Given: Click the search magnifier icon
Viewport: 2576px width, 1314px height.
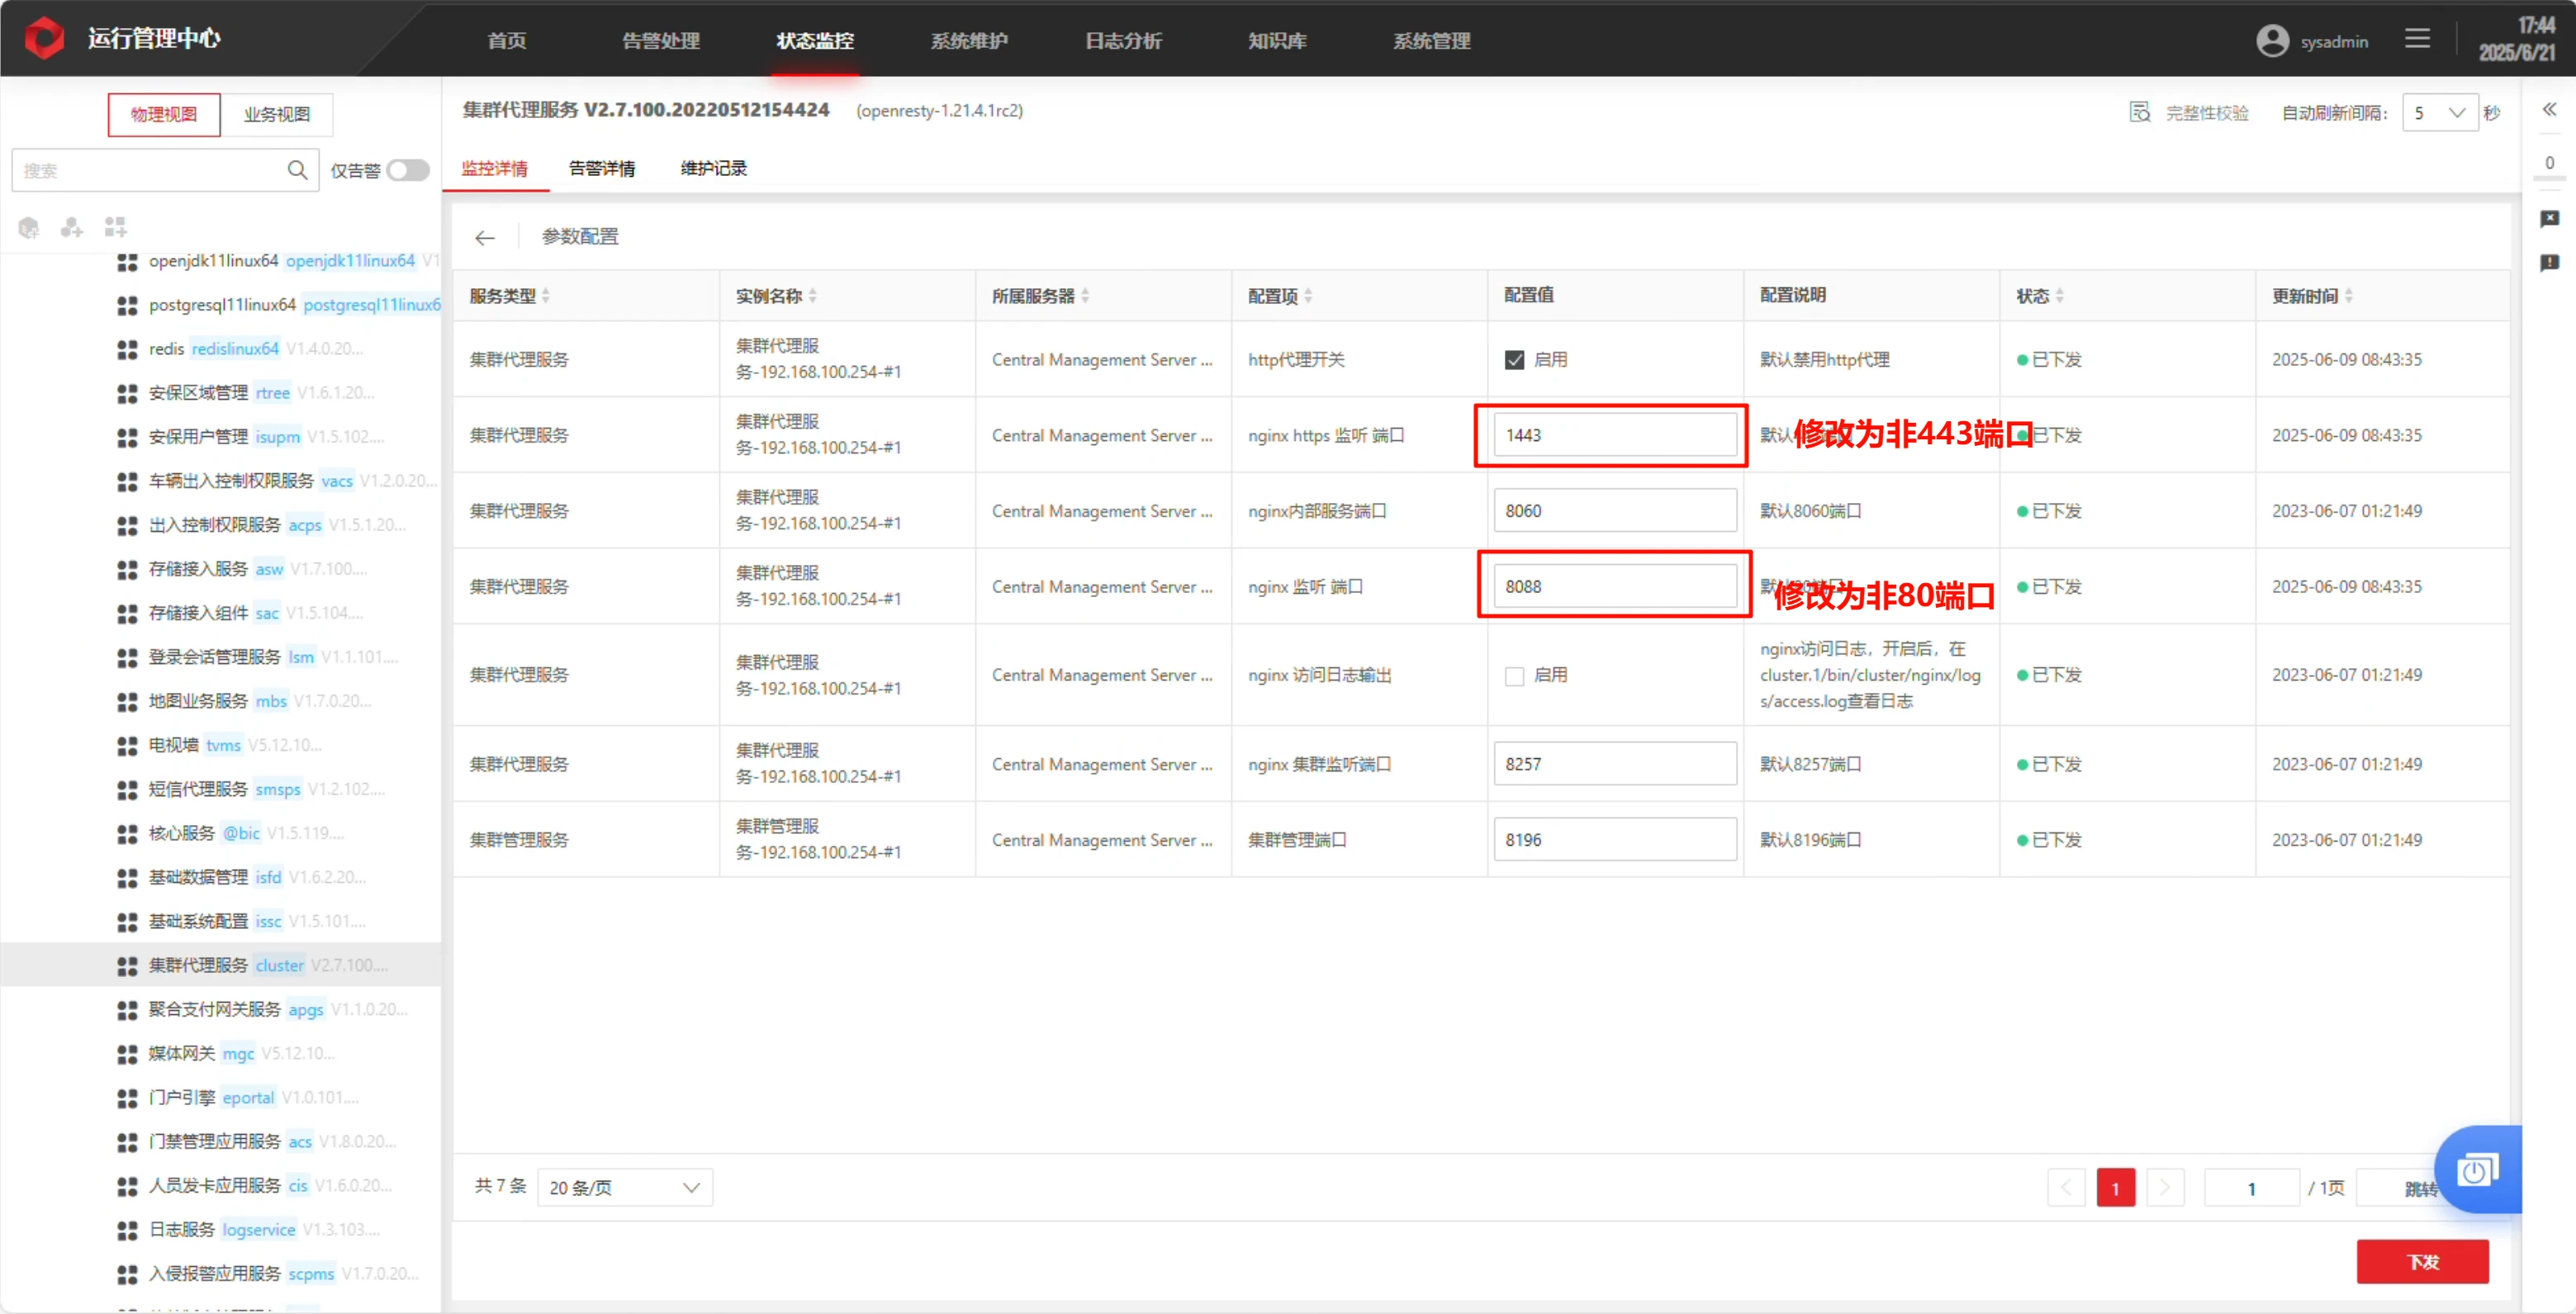Looking at the screenshot, I should (297, 170).
